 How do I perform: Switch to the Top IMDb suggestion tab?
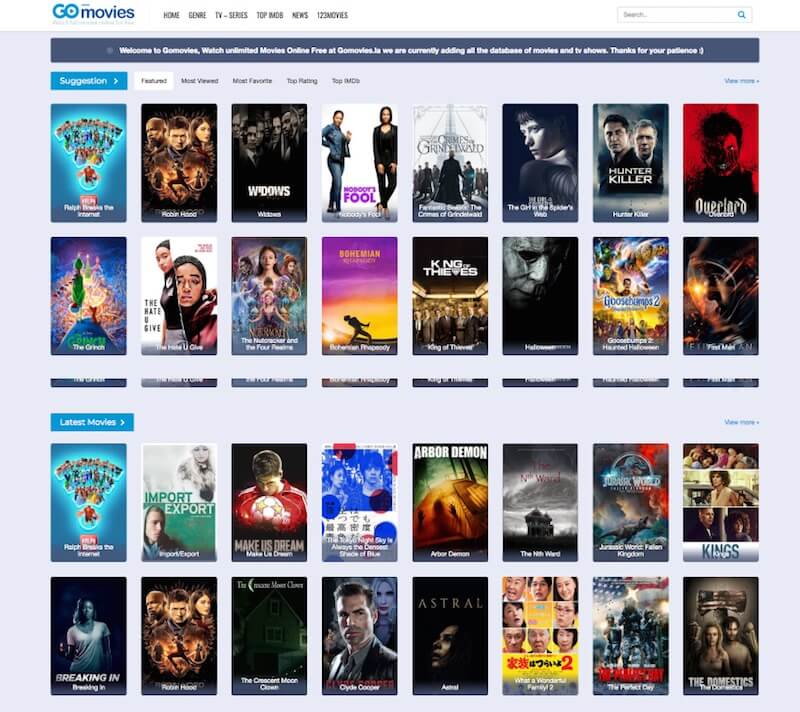pos(345,81)
